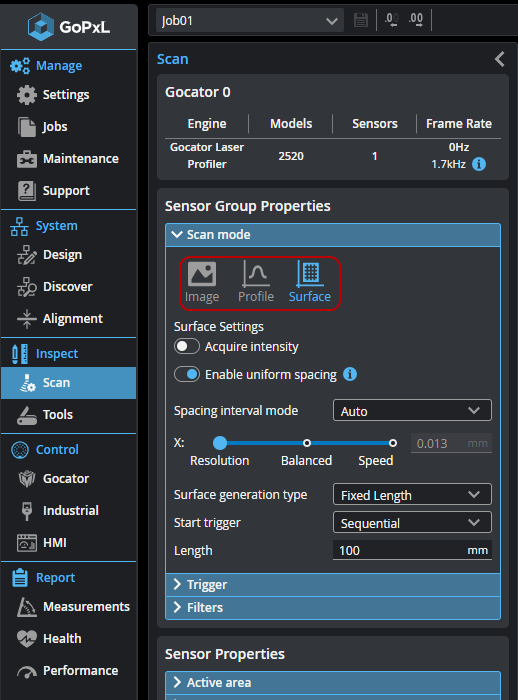Click the uniform spacing info icon
518x700 pixels.
pyautogui.click(x=350, y=374)
